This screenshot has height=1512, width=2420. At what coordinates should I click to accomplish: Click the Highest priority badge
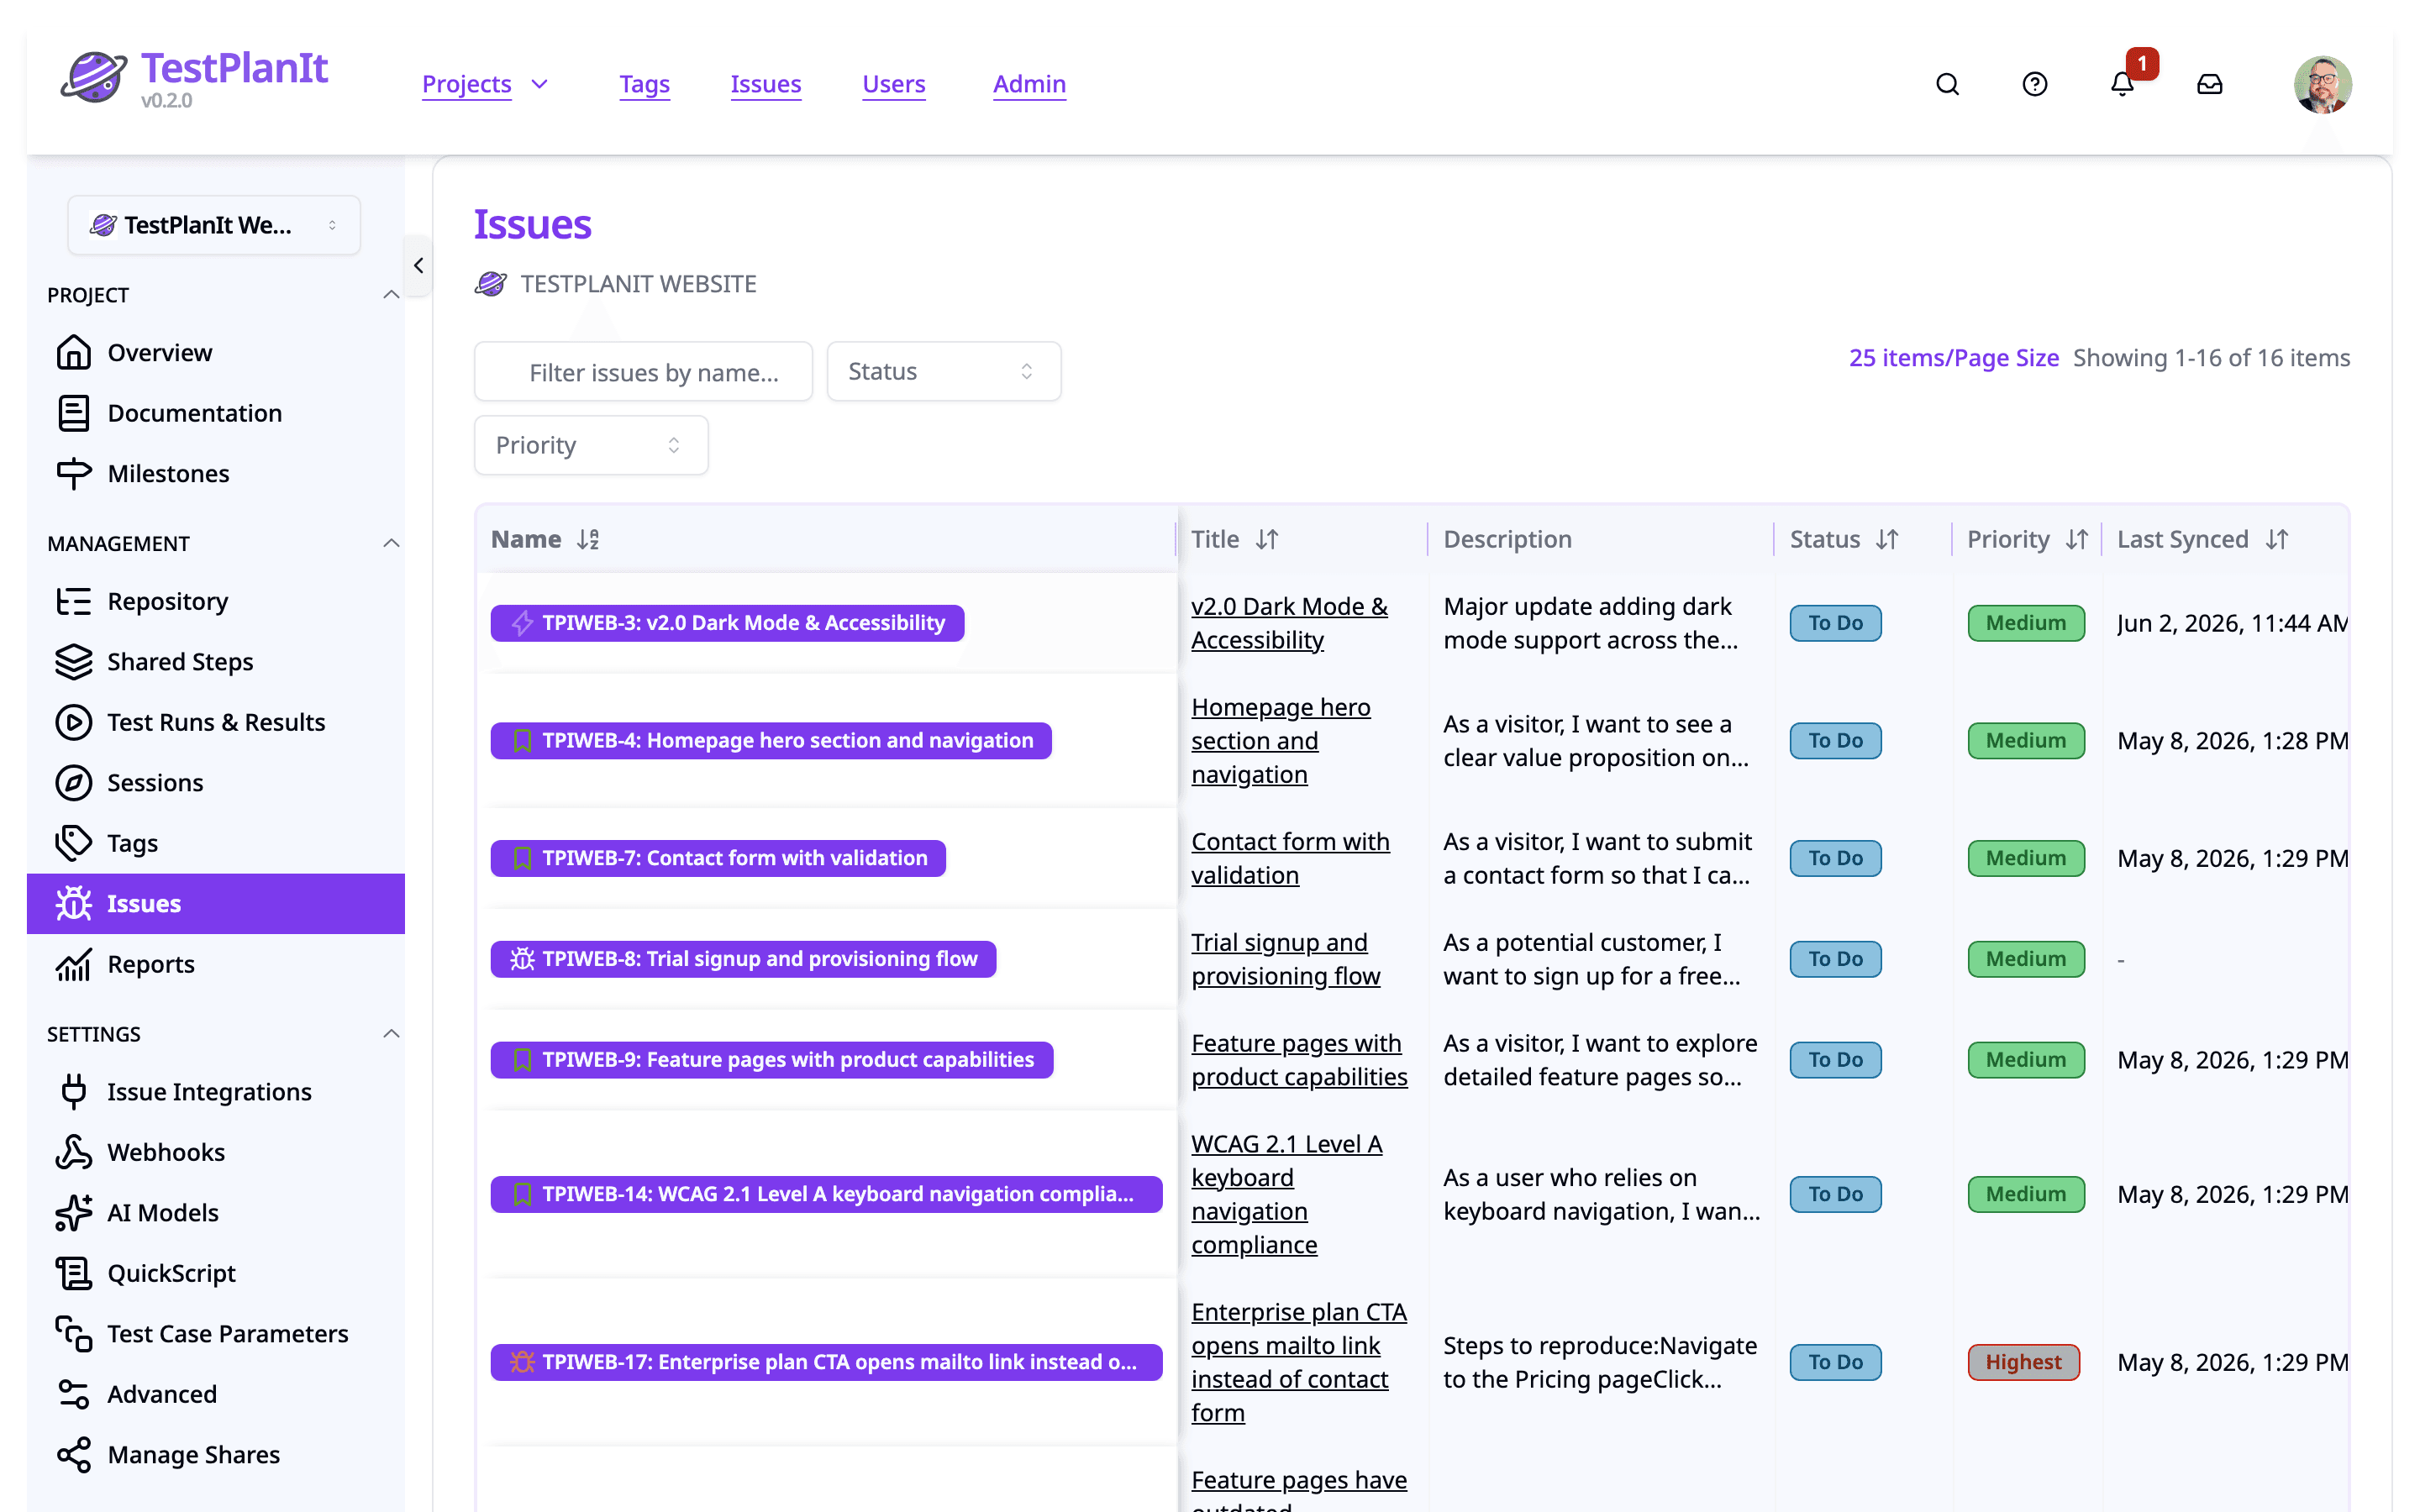tap(2023, 1362)
